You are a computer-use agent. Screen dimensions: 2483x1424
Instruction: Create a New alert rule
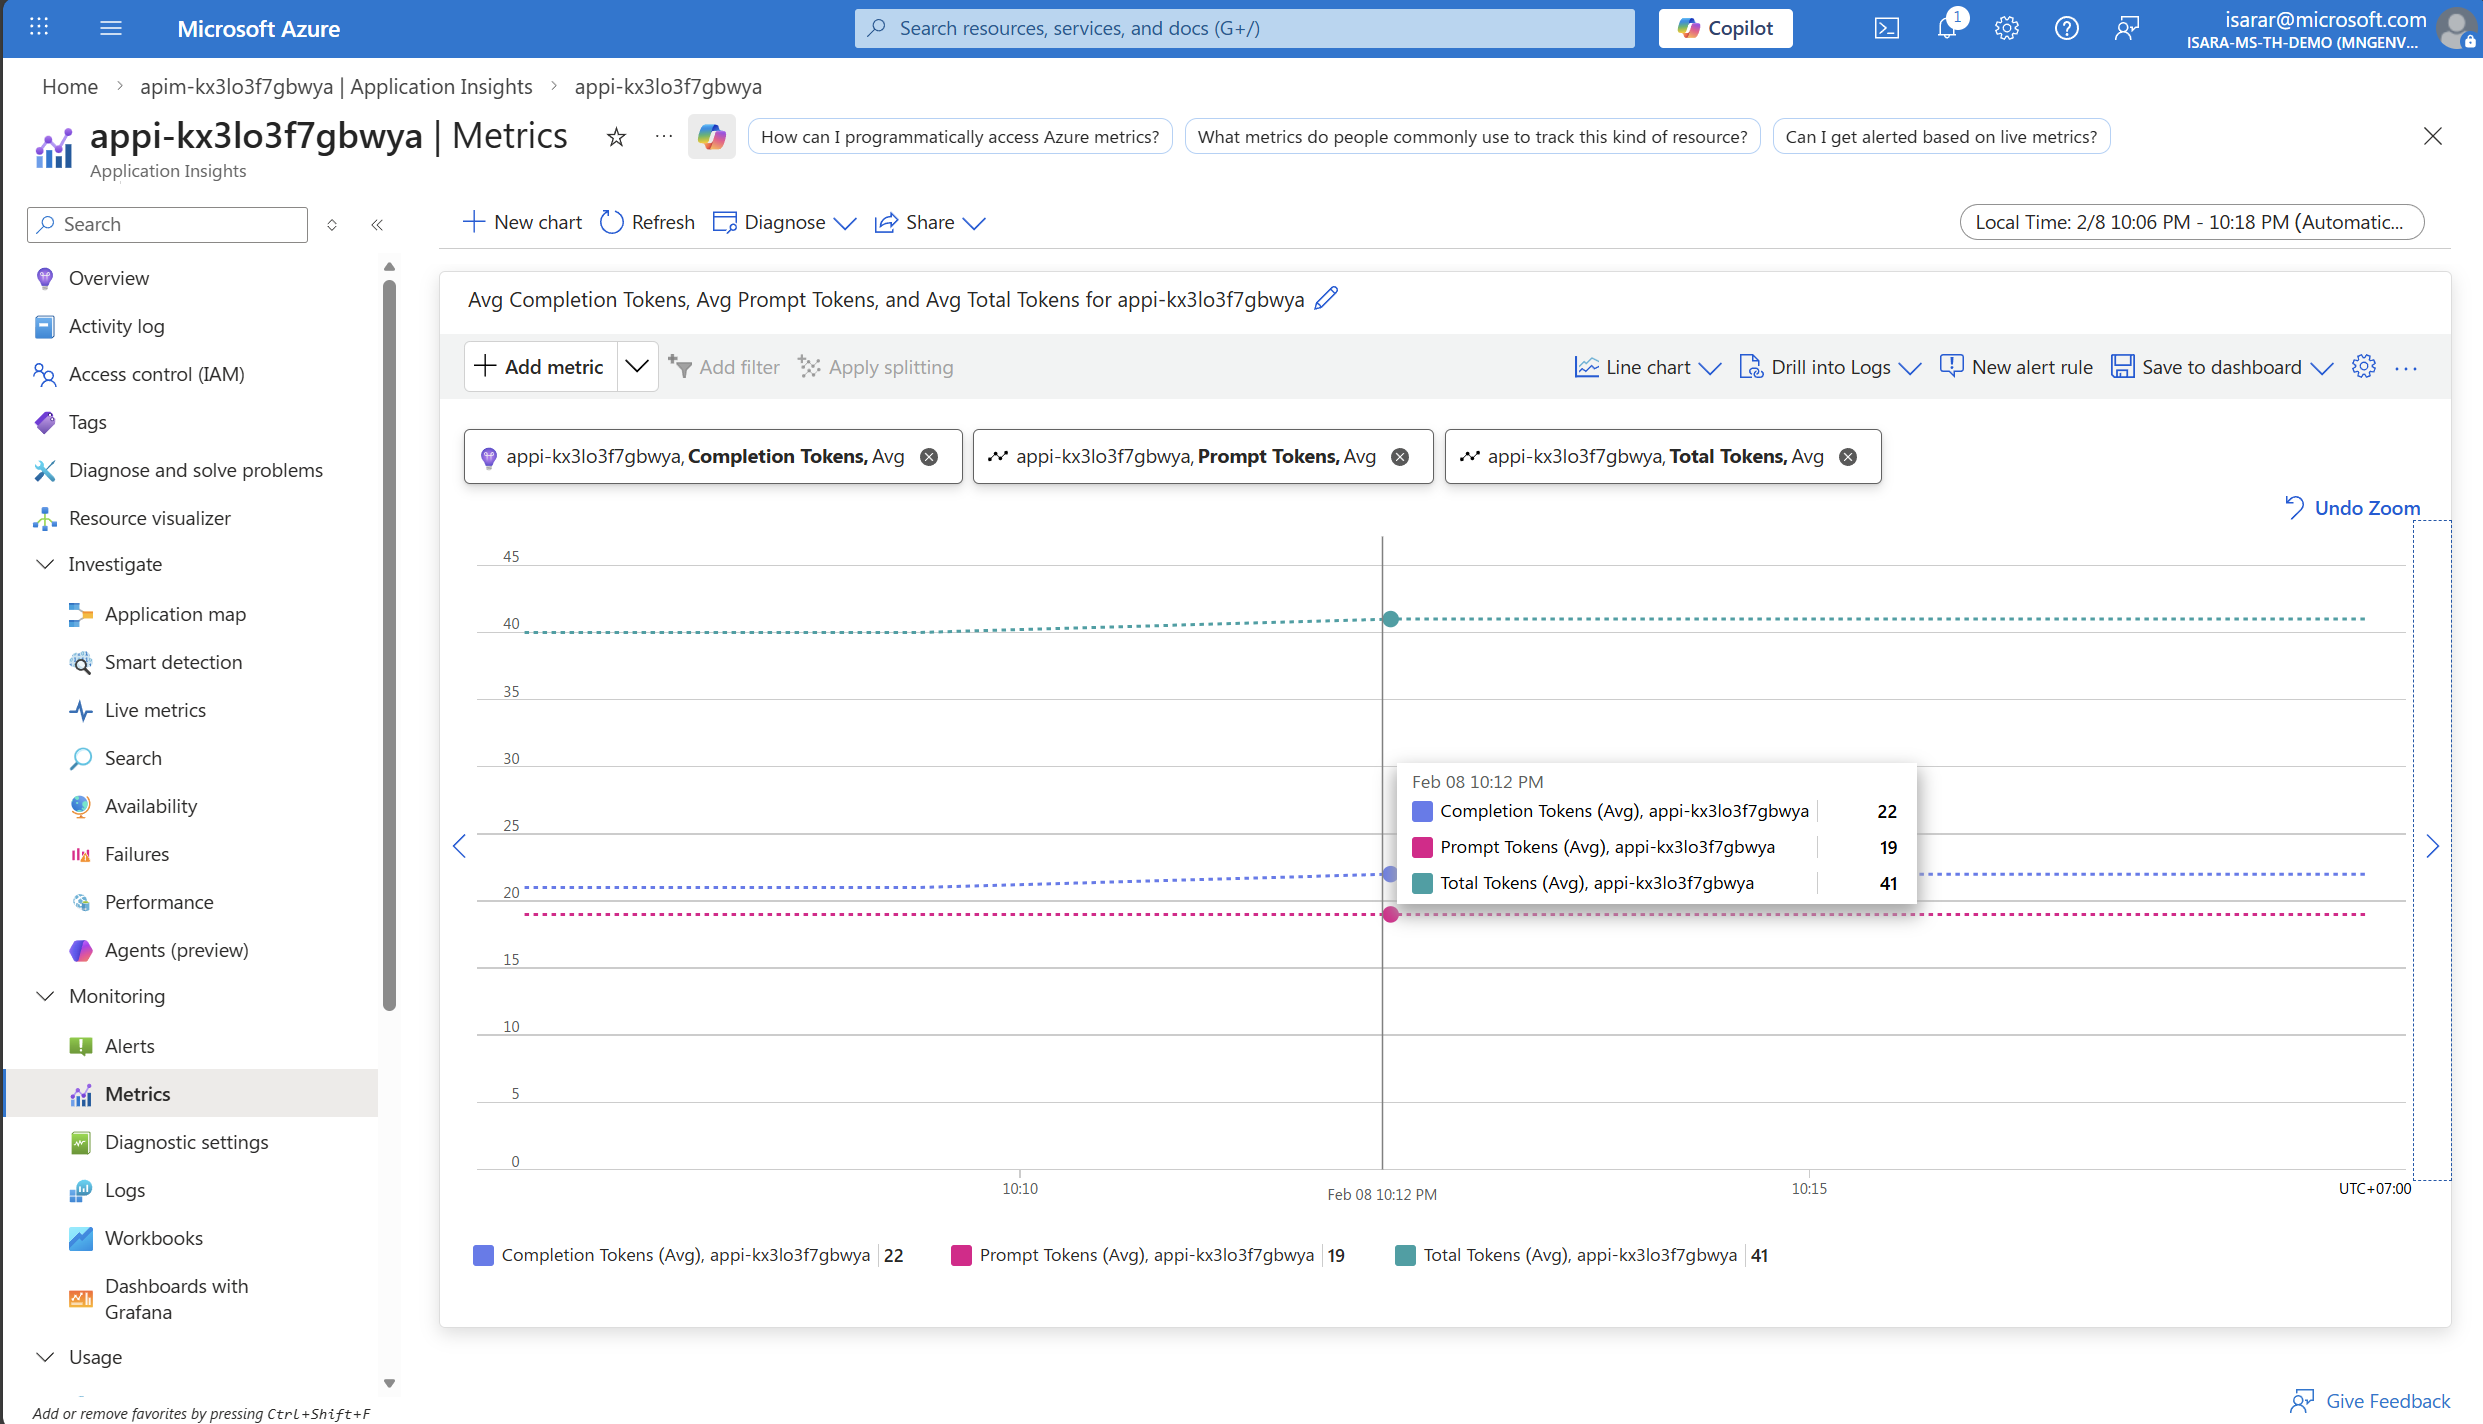[2016, 367]
